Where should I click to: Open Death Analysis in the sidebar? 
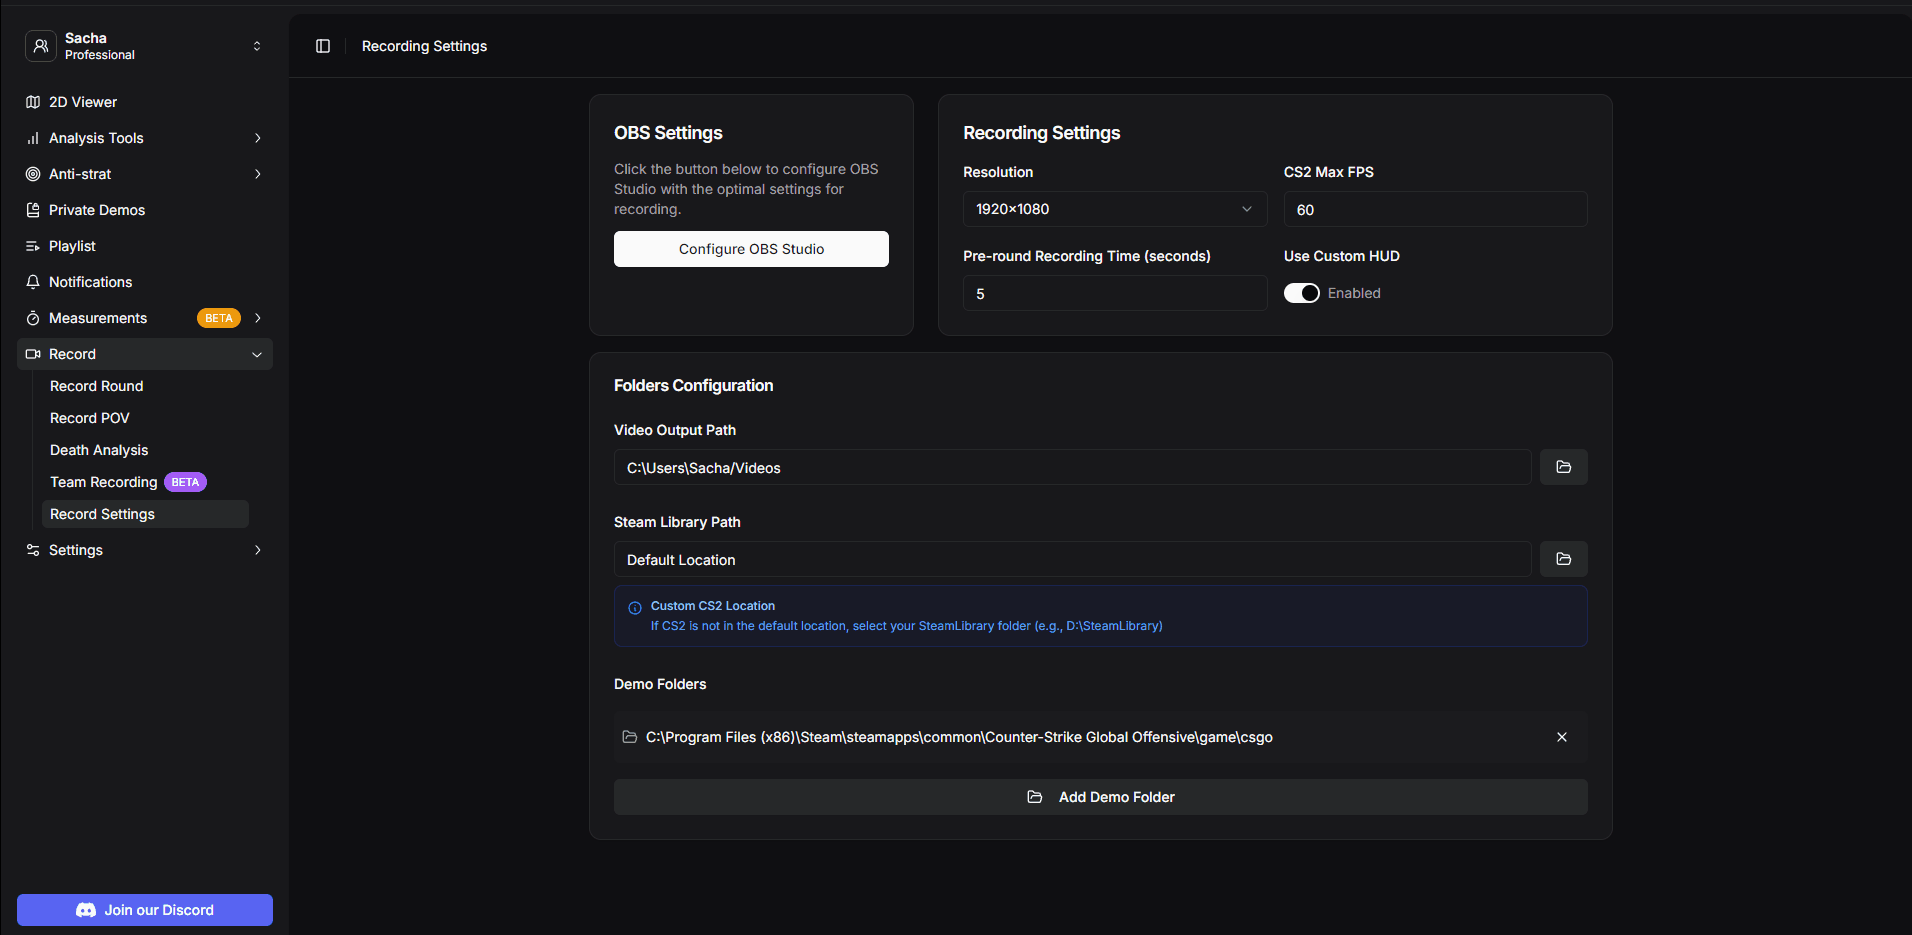[98, 450]
